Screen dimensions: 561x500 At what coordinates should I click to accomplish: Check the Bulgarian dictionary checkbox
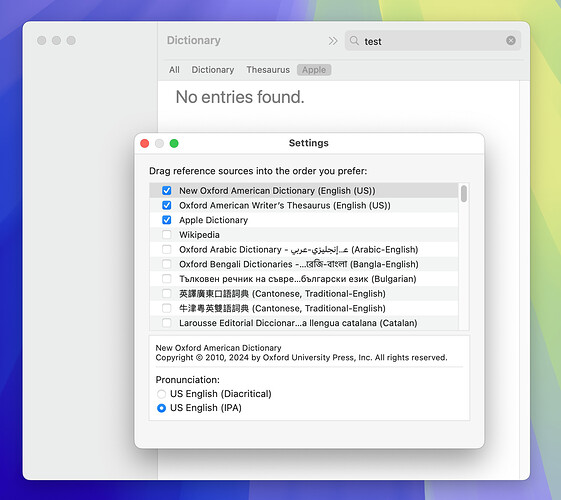click(167, 279)
